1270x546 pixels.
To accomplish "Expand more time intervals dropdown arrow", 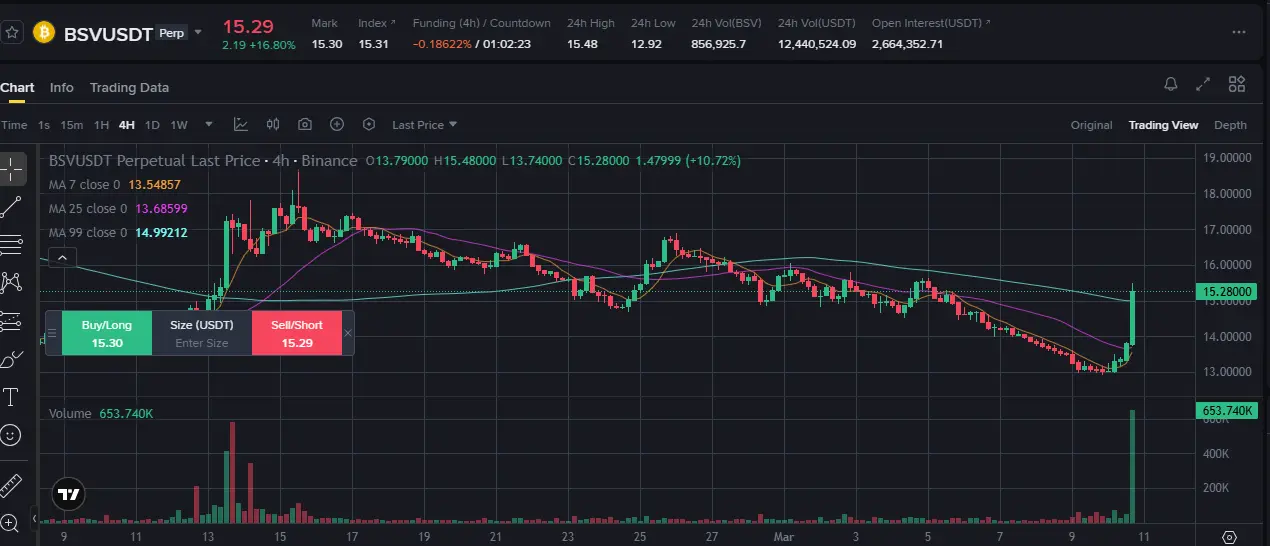I will pos(209,125).
